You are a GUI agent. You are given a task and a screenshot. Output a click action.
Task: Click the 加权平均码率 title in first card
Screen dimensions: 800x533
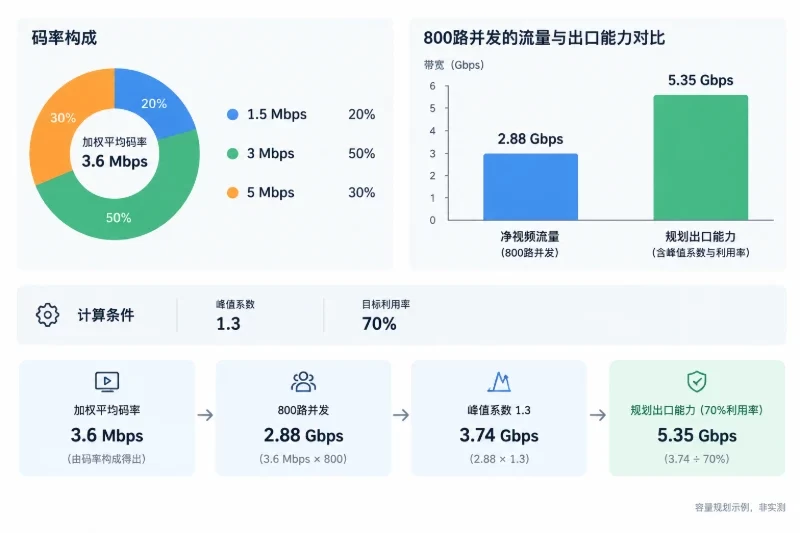point(107,410)
